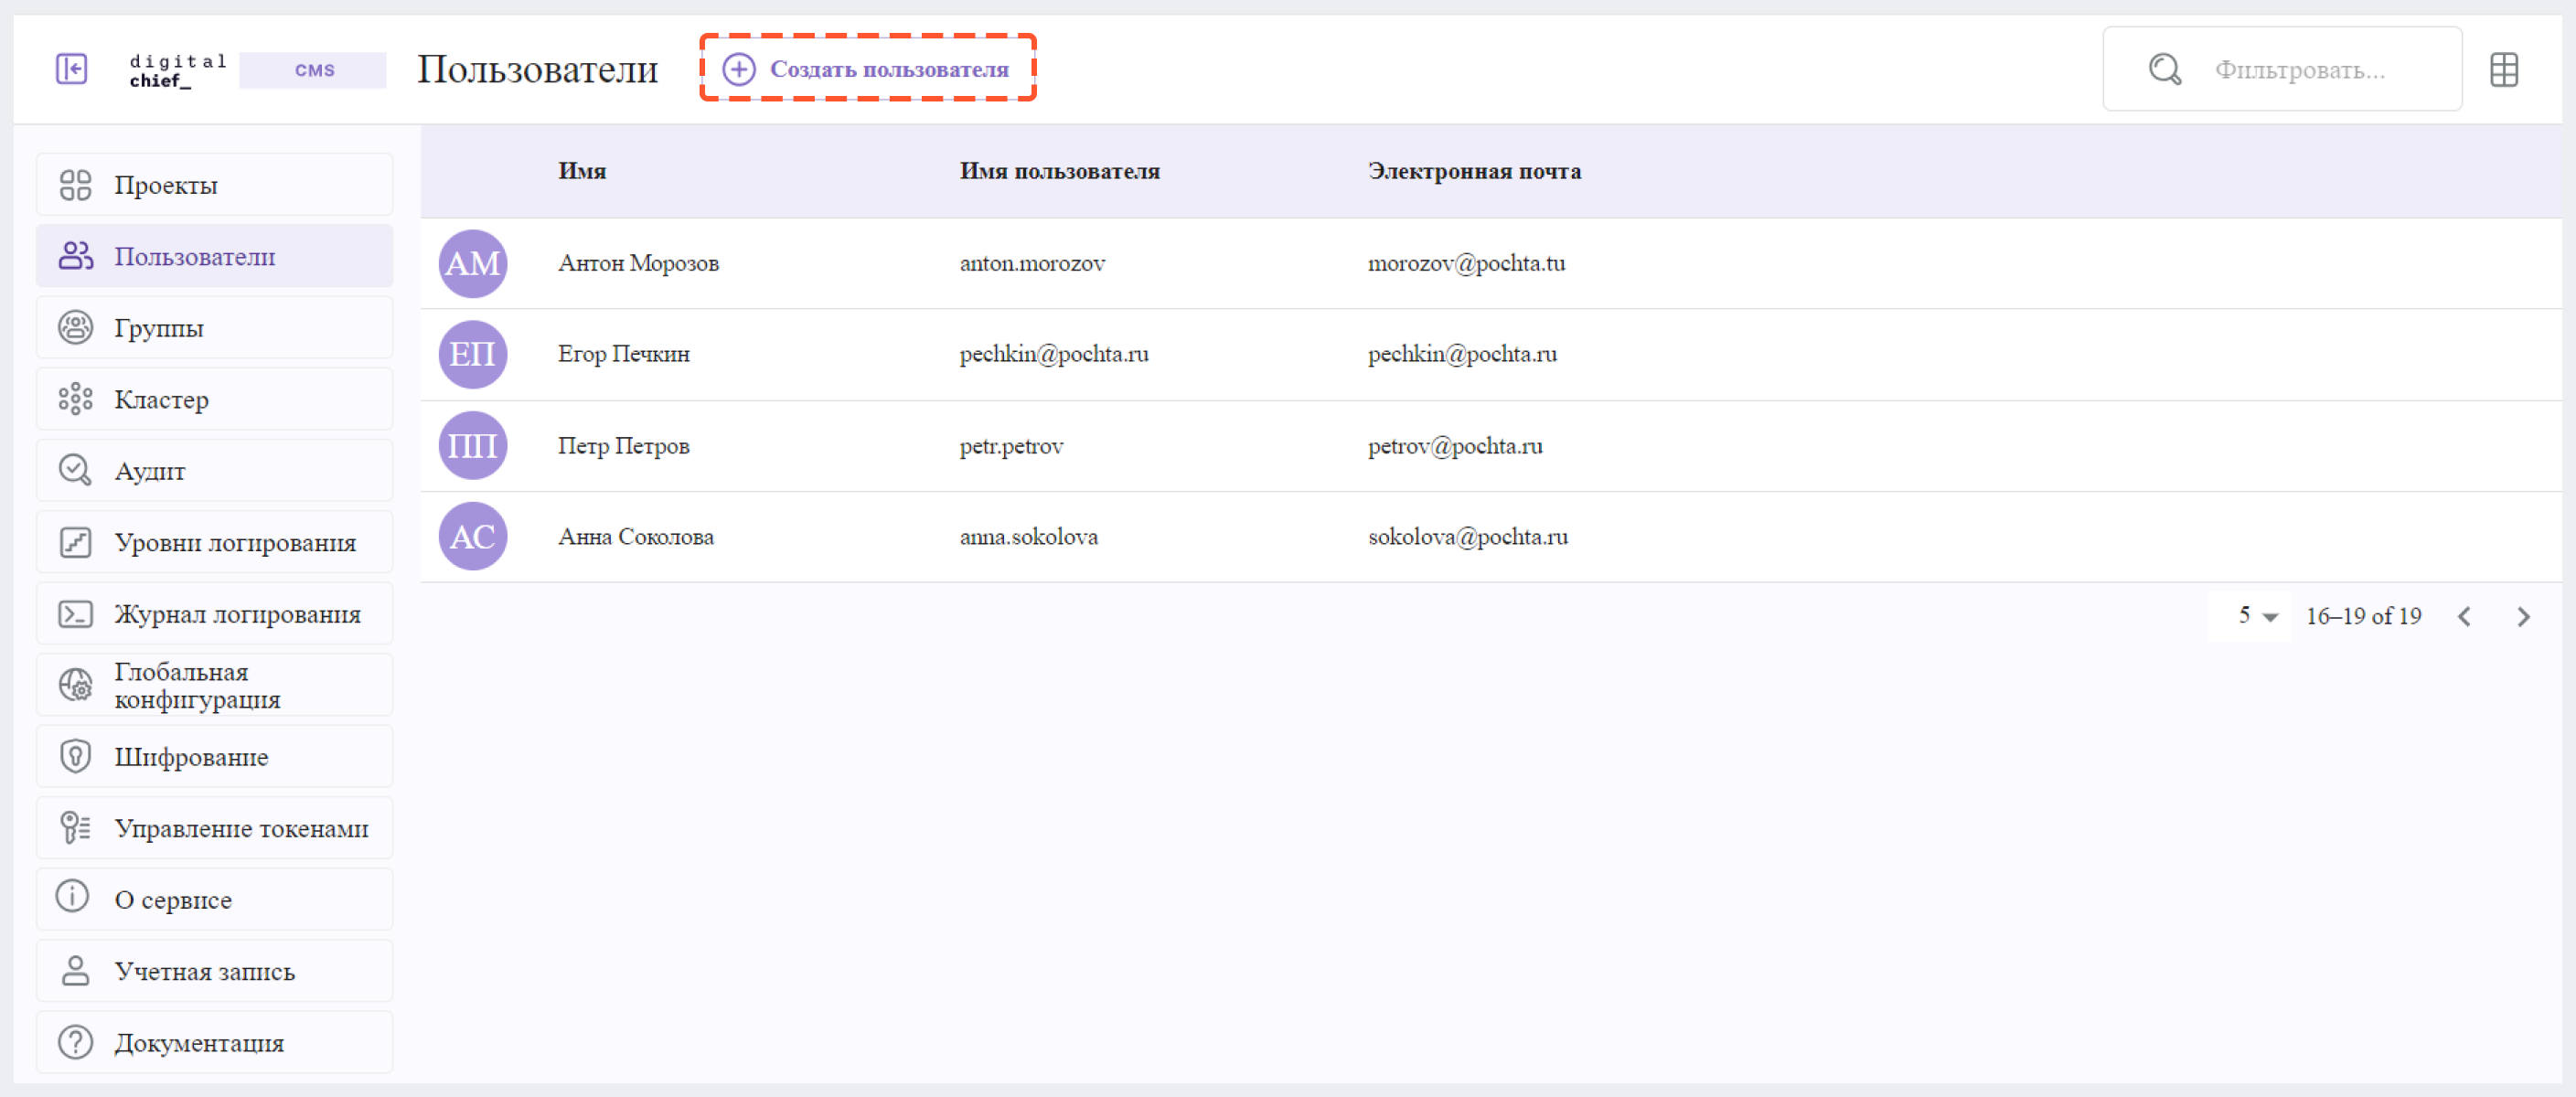Open Глобальная конфигурация section
This screenshot has width=2576, height=1097.
click(214, 685)
